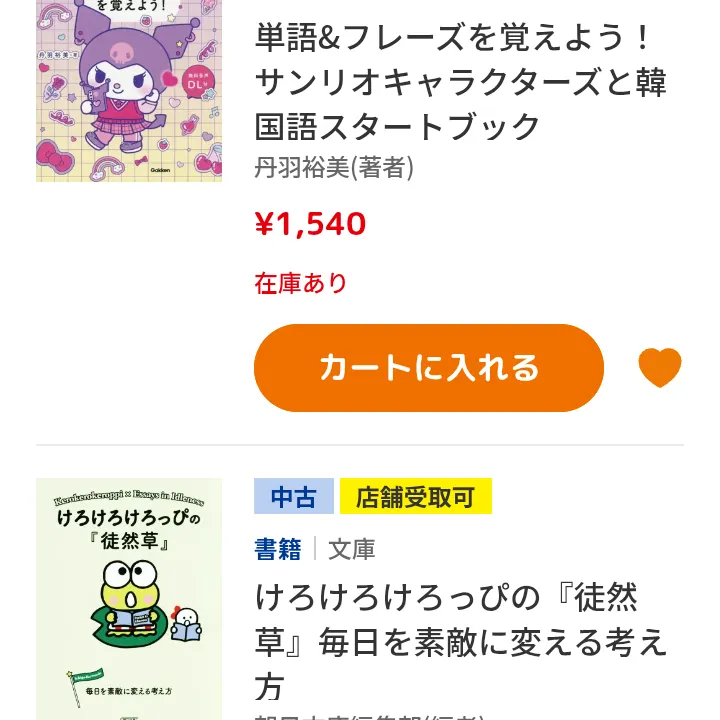Click the Keroppi frog illustration on the cover

point(130,595)
